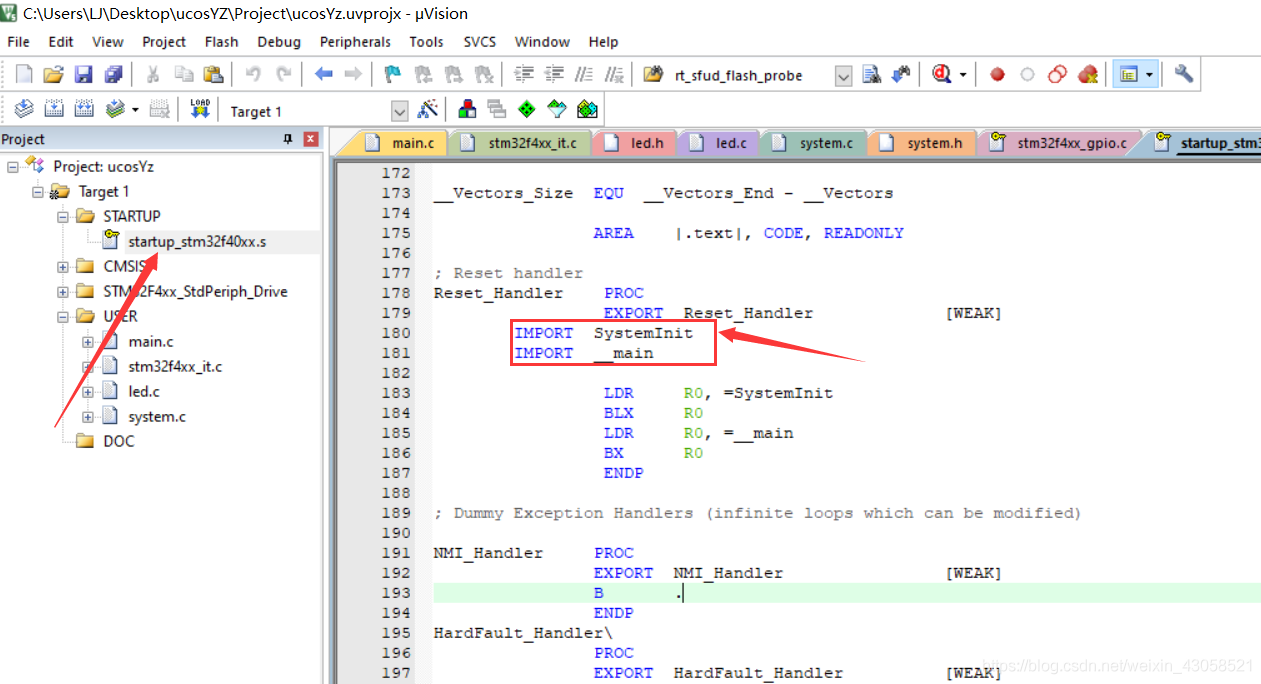This screenshot has width=1261, height=684.
Task: Insert a breakpoint with red circle
Action: (x=997, y=74)
